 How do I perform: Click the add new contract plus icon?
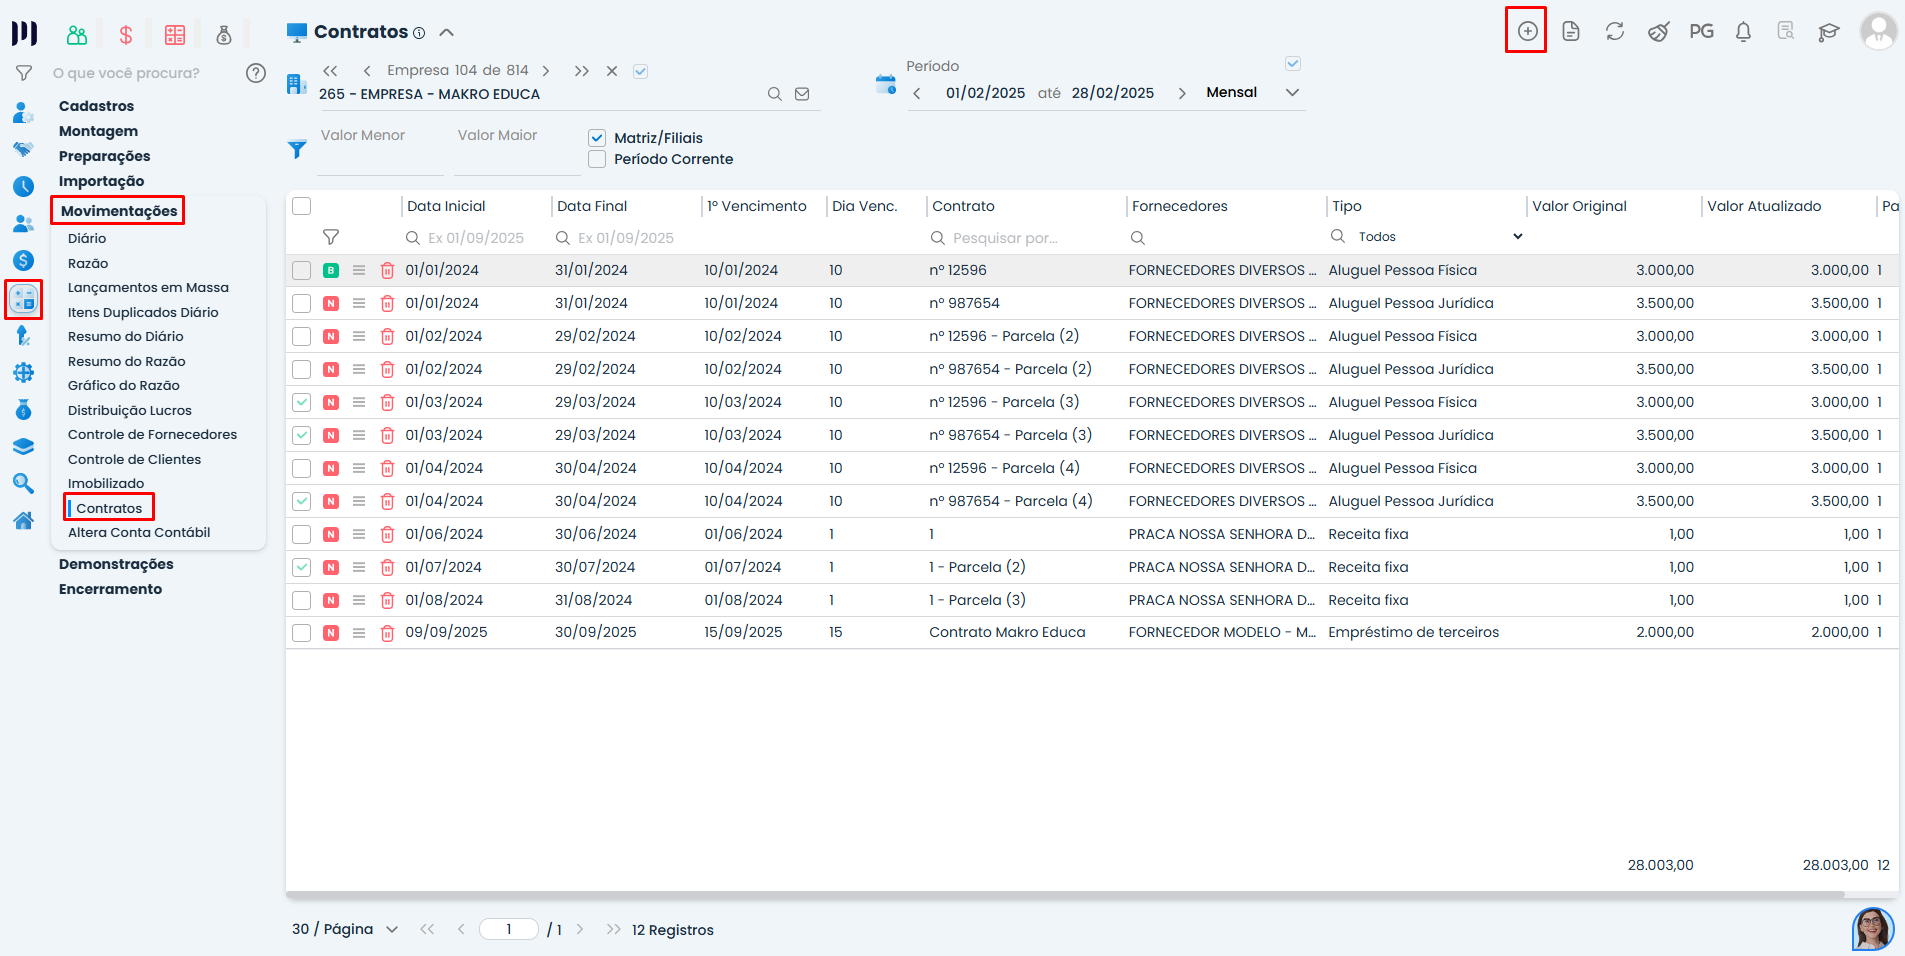(1526, 31)
